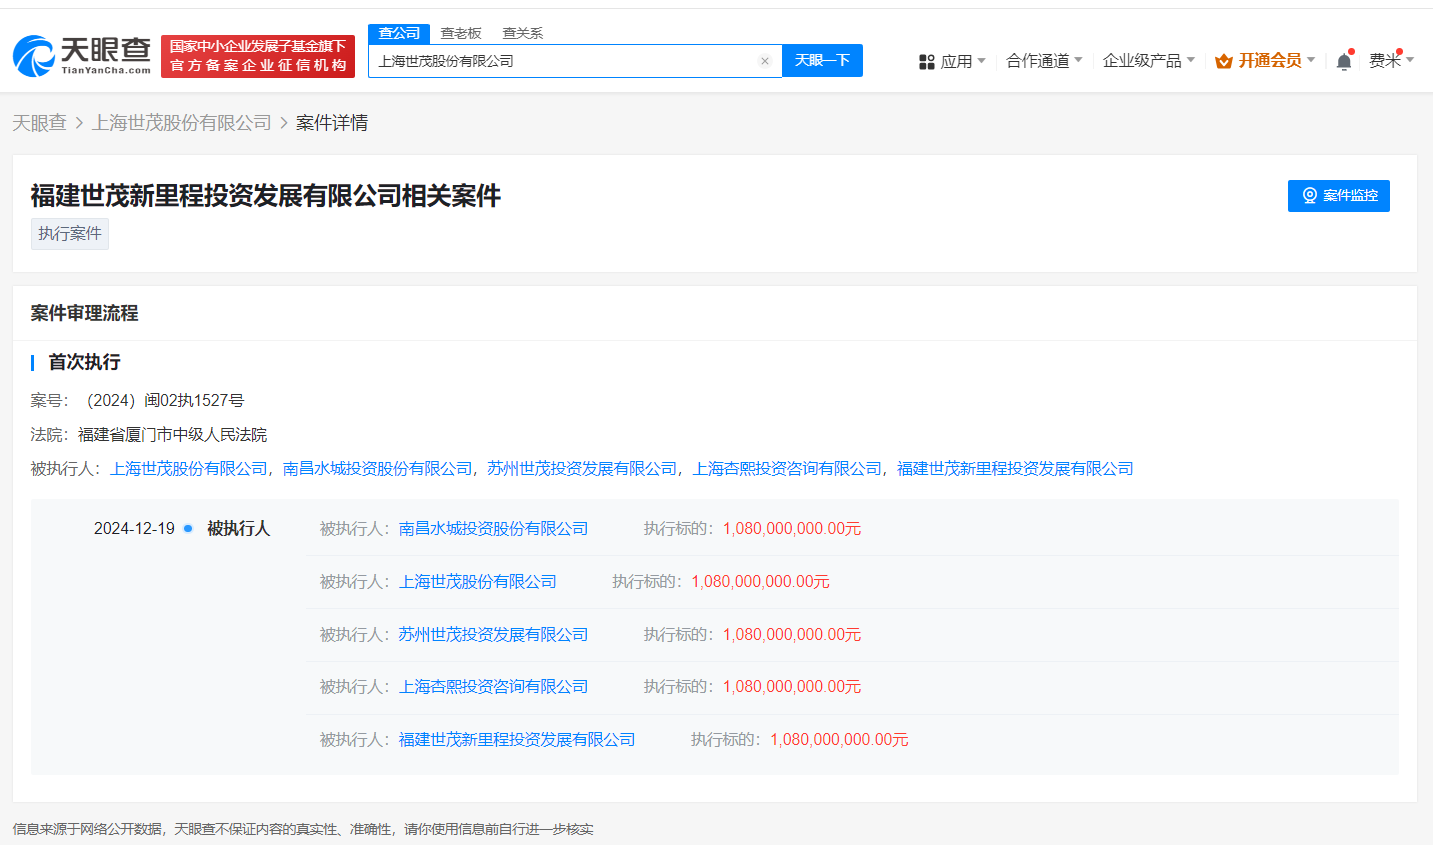Screen dimensions: 1433x845
Task: Click the 国家中小企业发展子基金 red badge
Action: coord(257,56)
